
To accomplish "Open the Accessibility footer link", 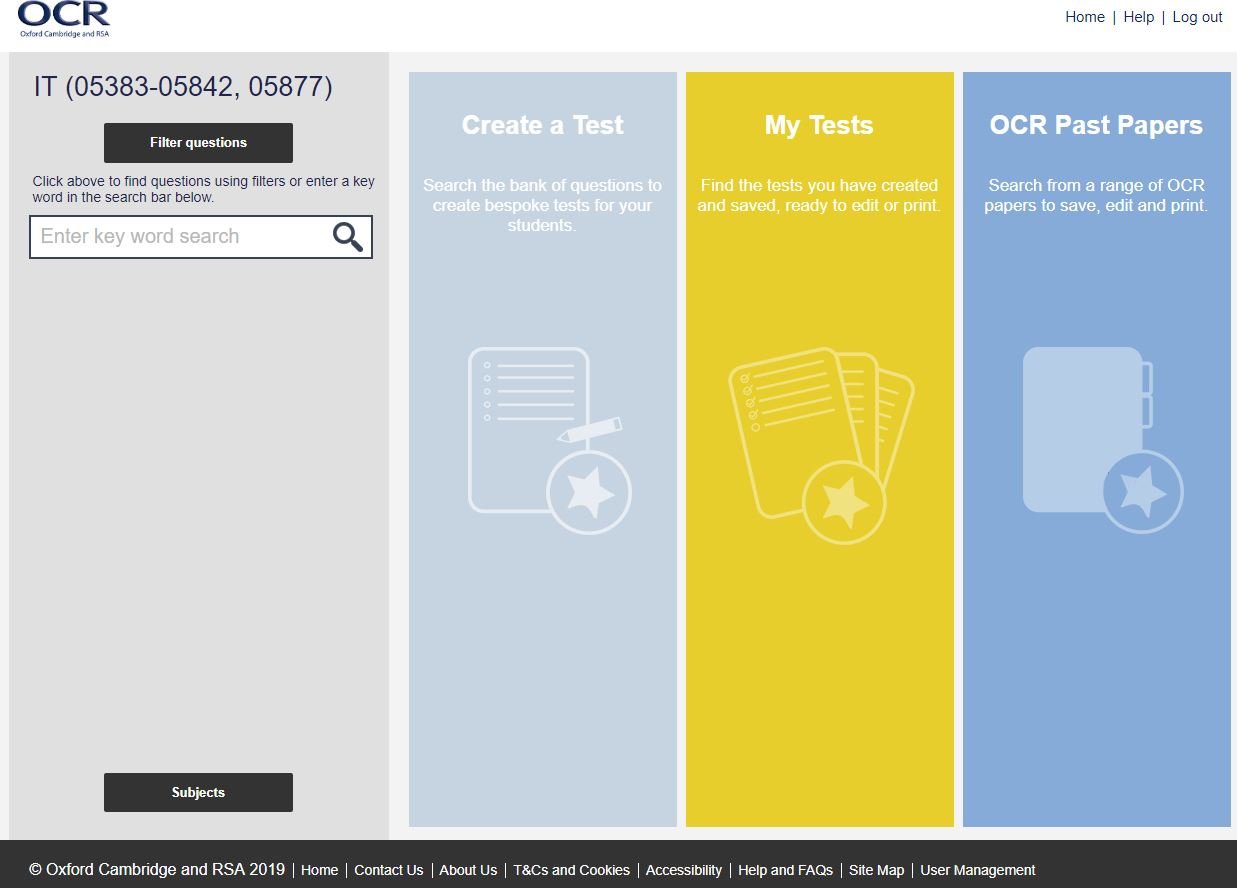I will point(684,870).
